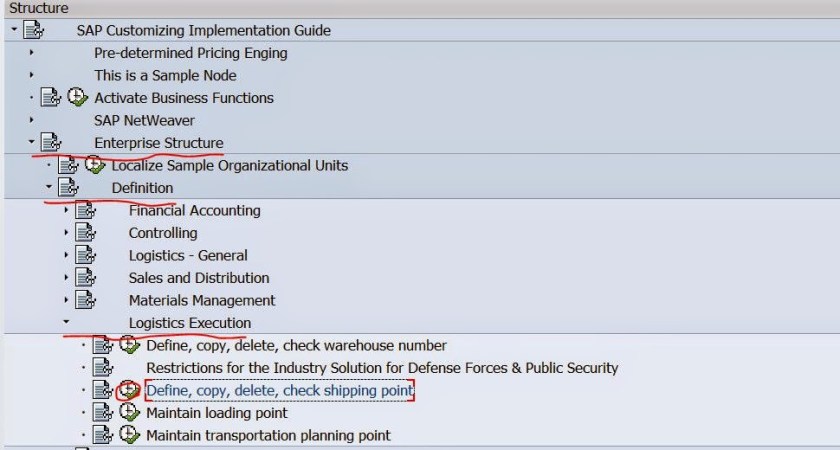Open documentation icon for Definition
This screenshot has height=450, width=840.
click(68, 188)
